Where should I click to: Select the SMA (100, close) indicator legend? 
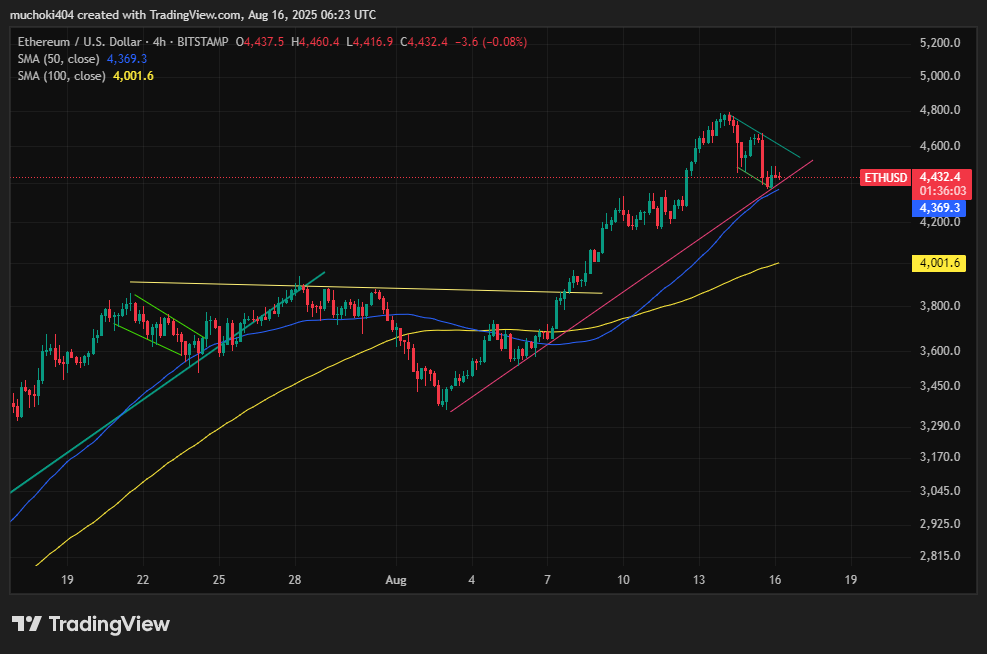59,76
